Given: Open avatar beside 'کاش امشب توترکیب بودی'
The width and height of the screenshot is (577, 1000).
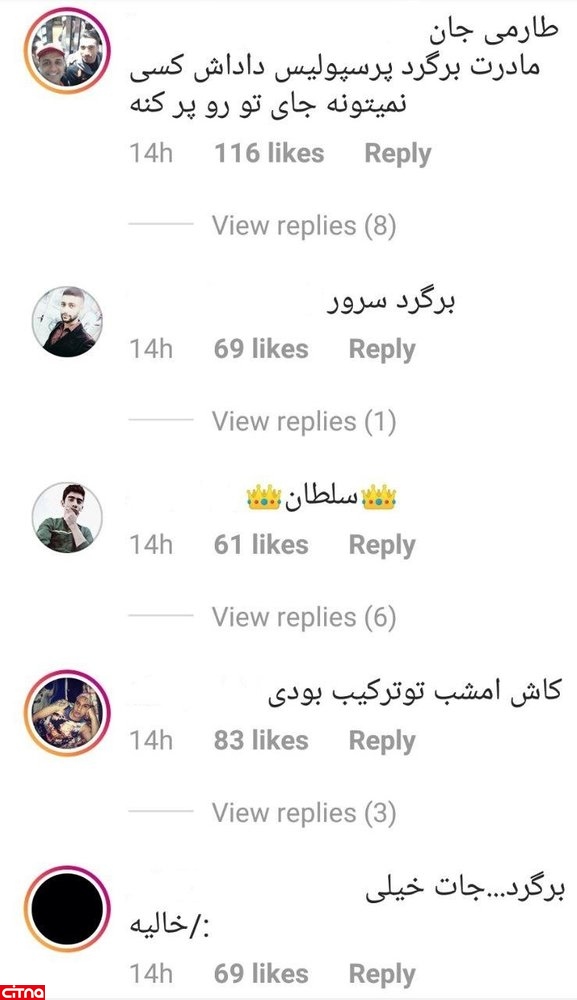Looking at the screenshot, I should coord(67,713).
